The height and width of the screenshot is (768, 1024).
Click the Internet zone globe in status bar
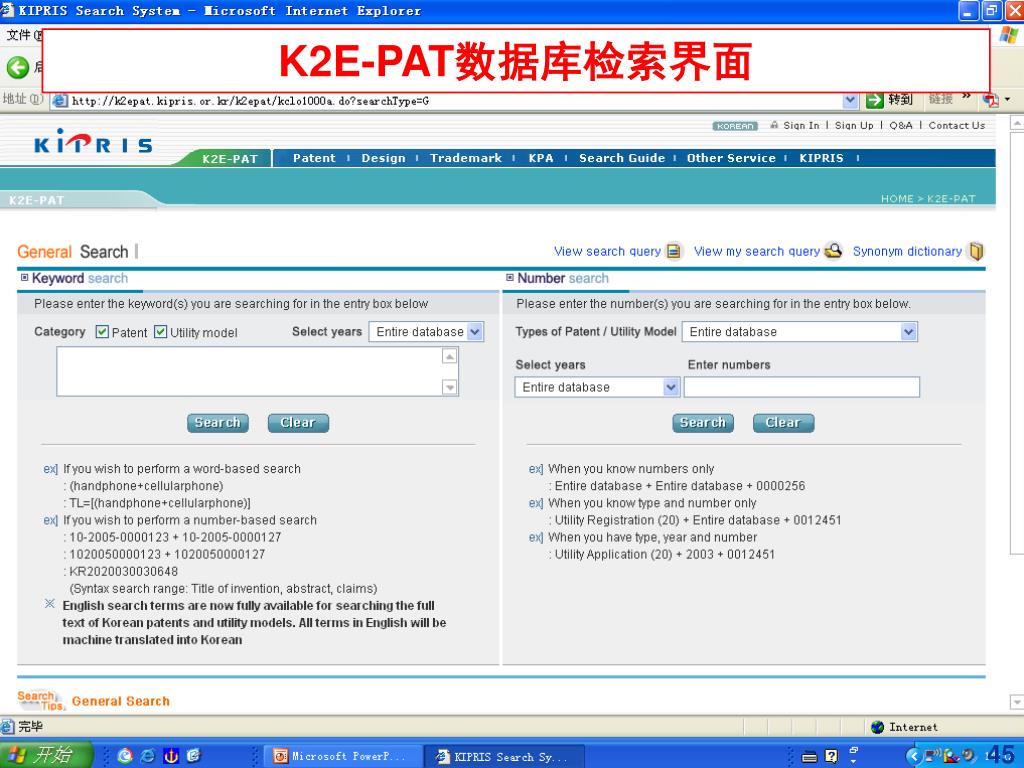[x=878, y=727]
